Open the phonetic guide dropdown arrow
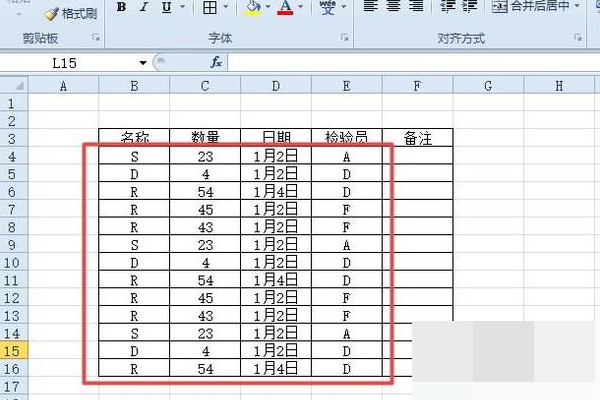The width and height of the screenshot is (600, 400). 344,7
